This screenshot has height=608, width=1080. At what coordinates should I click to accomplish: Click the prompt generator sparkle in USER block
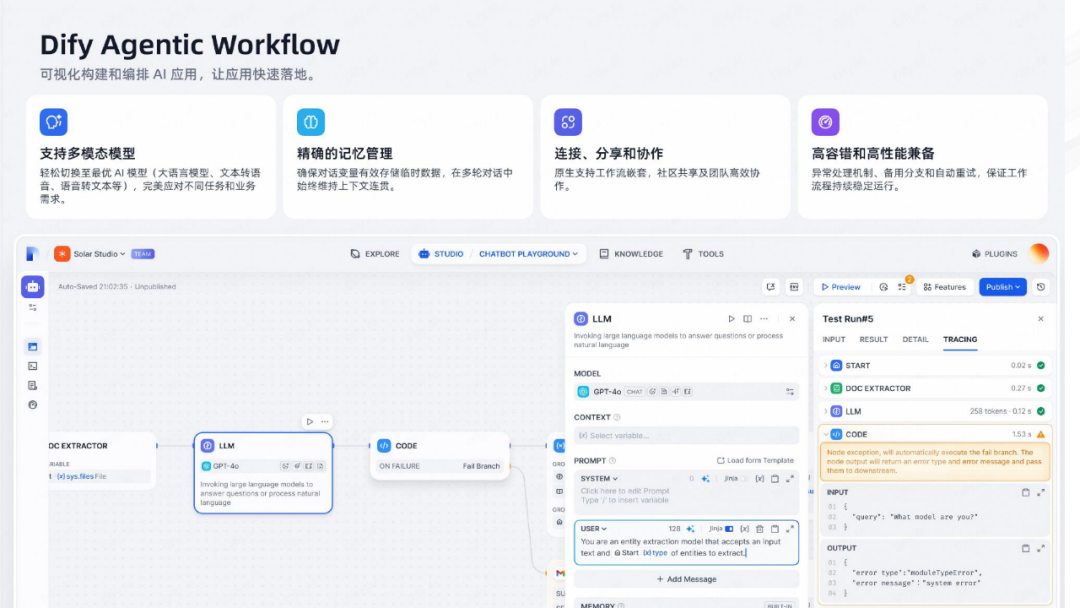[x=690, y=529]
